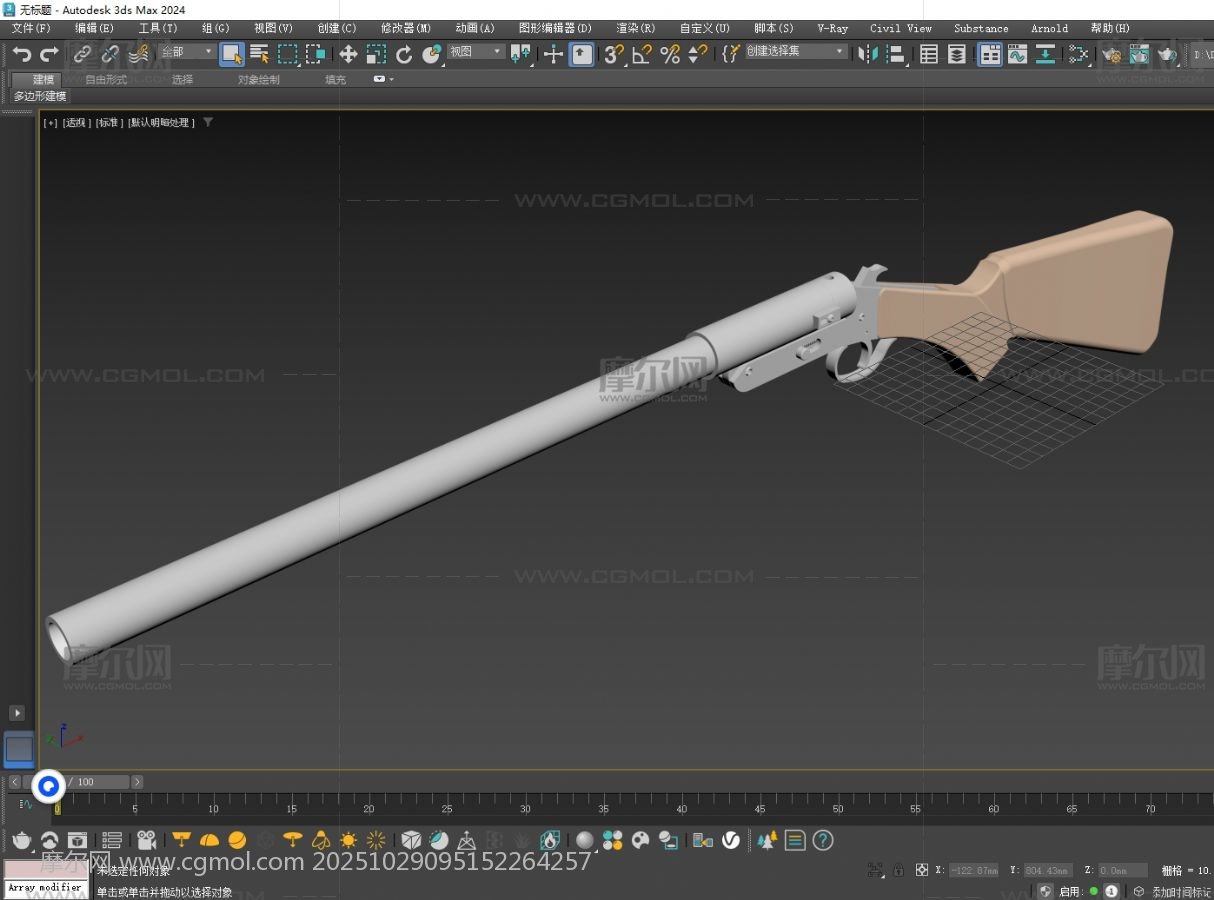This screenshot has height=900, width=1214.
Task: Open the 全部 selection filter dropdown
Action: (x=188, y=52)
